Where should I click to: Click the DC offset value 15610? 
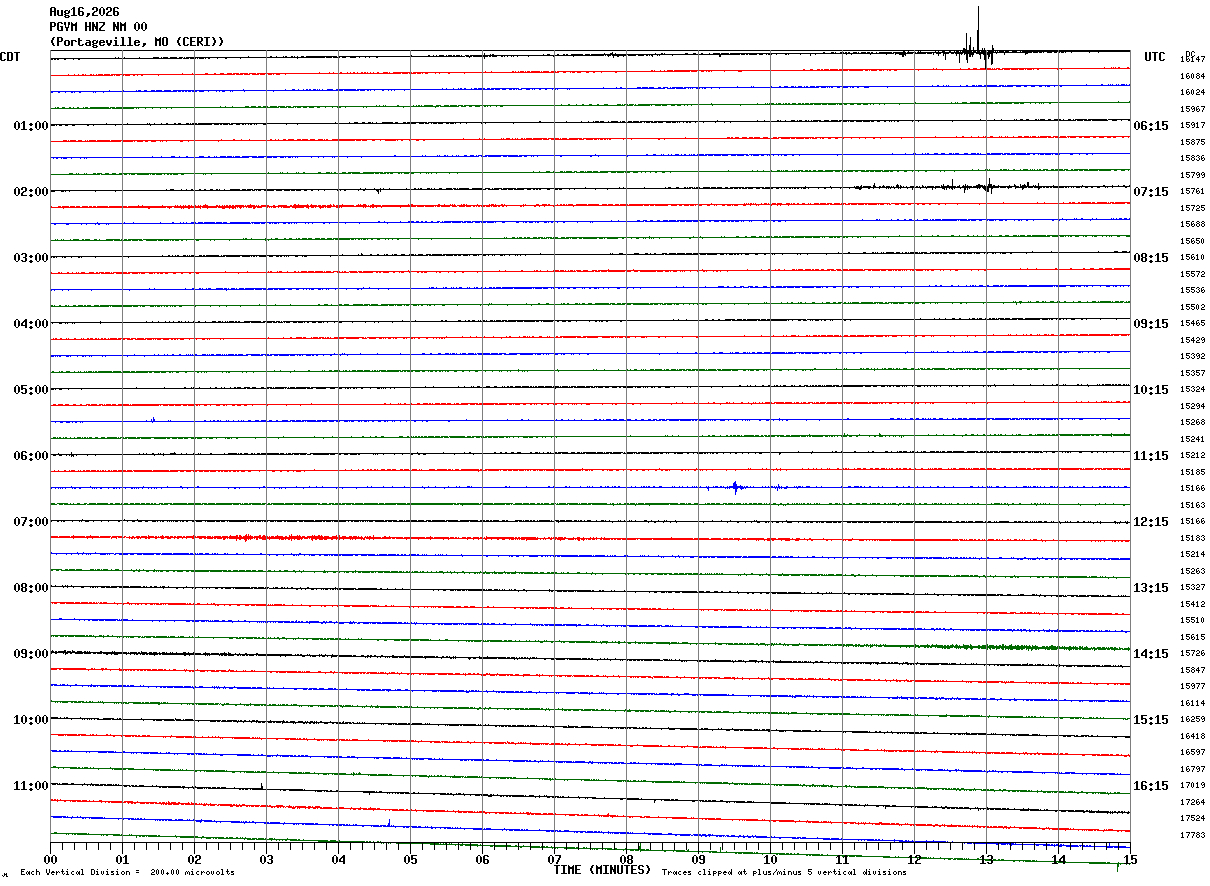(1192, 258)
